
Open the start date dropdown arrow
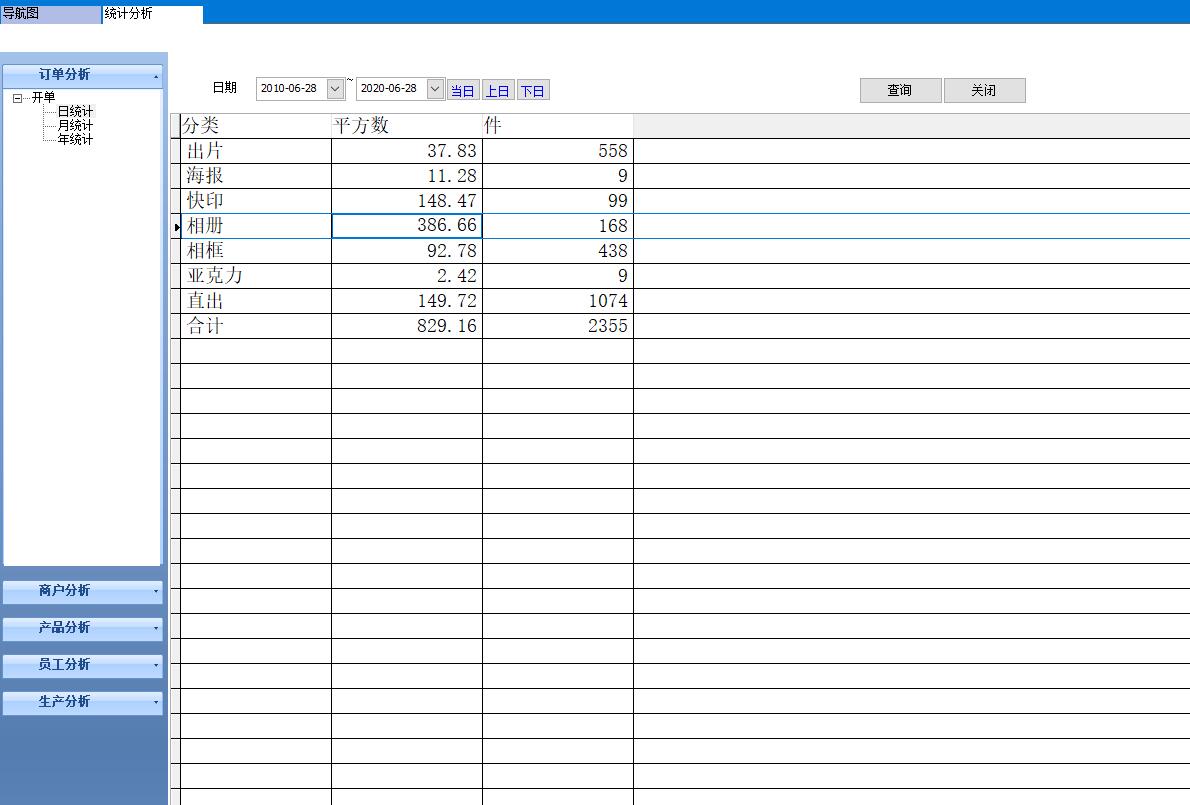coord(335,89)
